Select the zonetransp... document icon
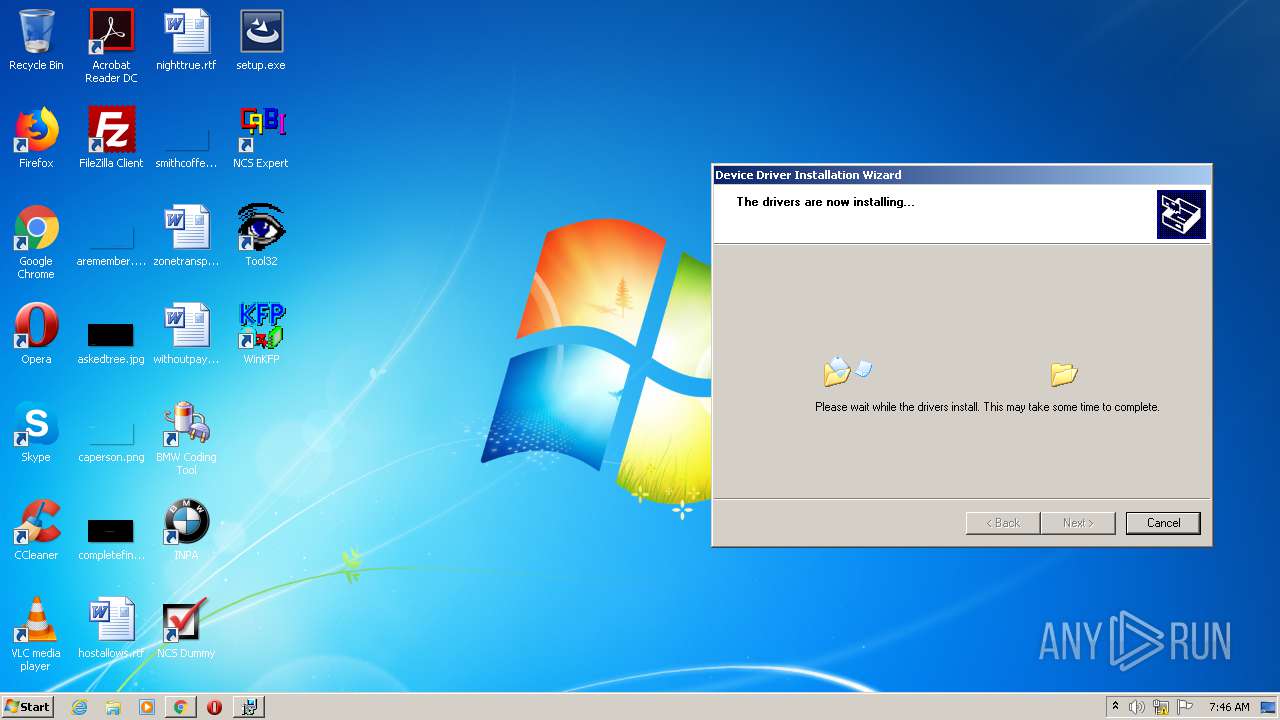The image size is (1280, 720). click(x=186, y=236)
